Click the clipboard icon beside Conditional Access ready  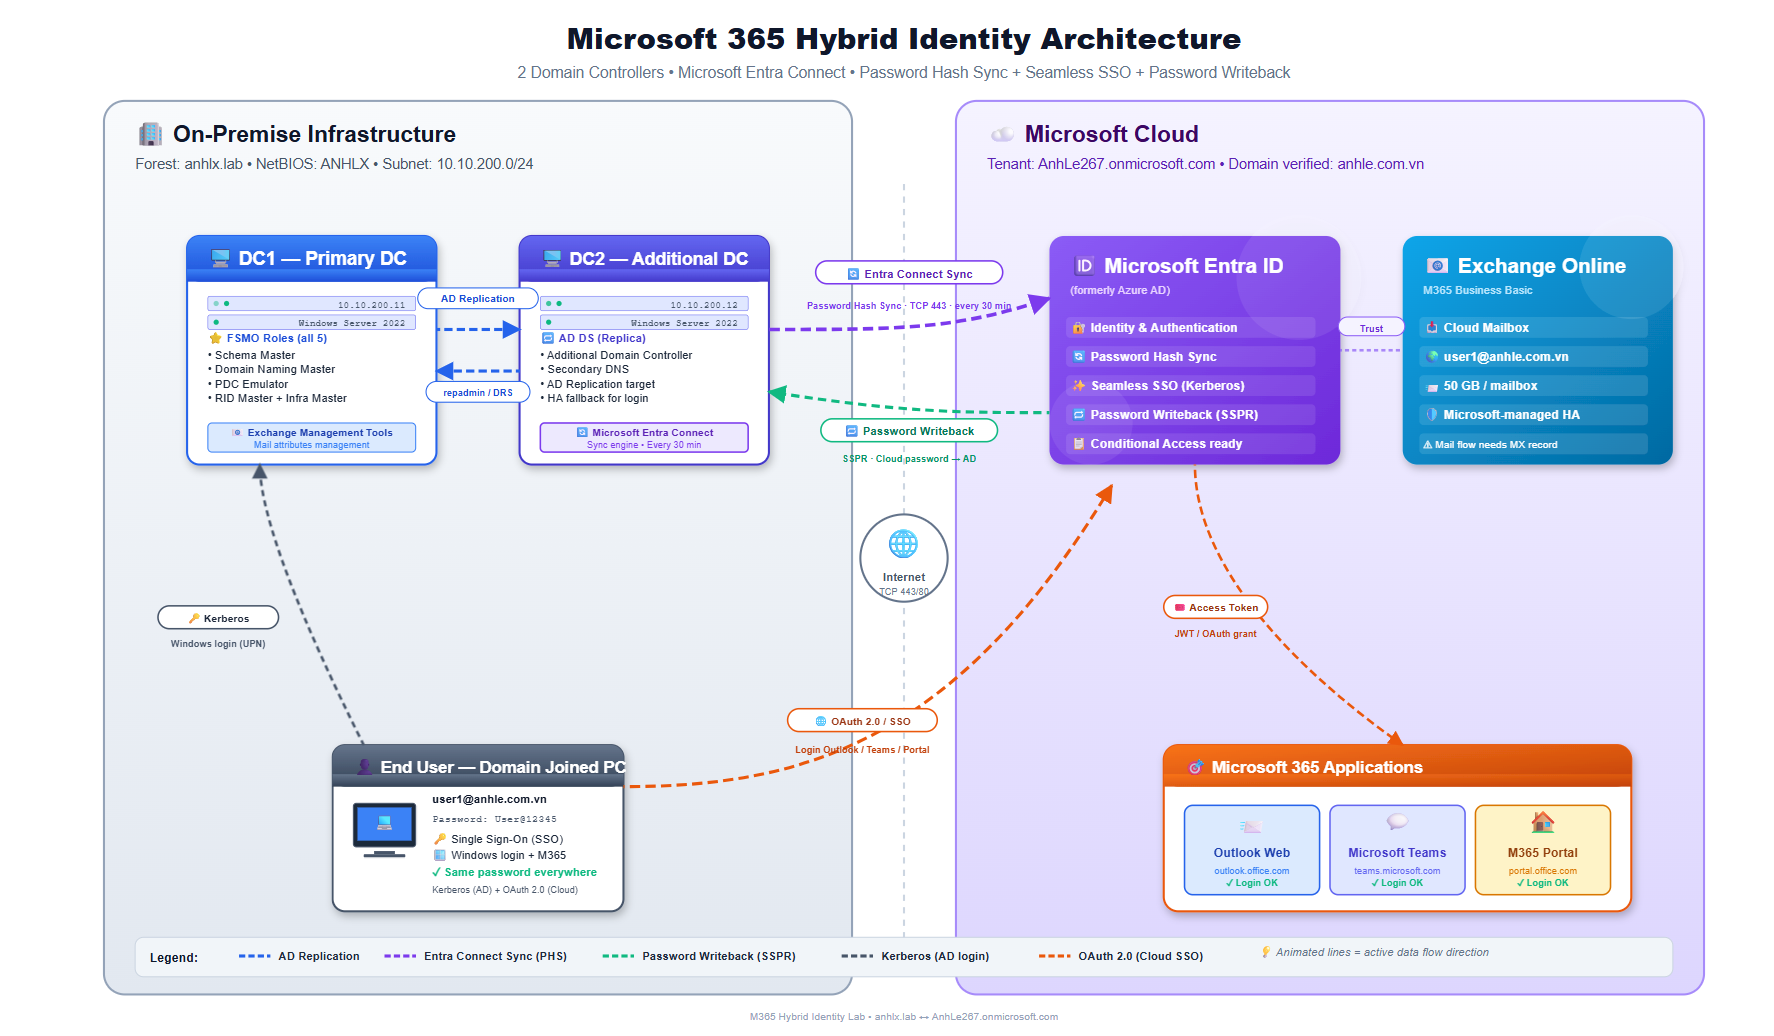tap(1079, 444)
